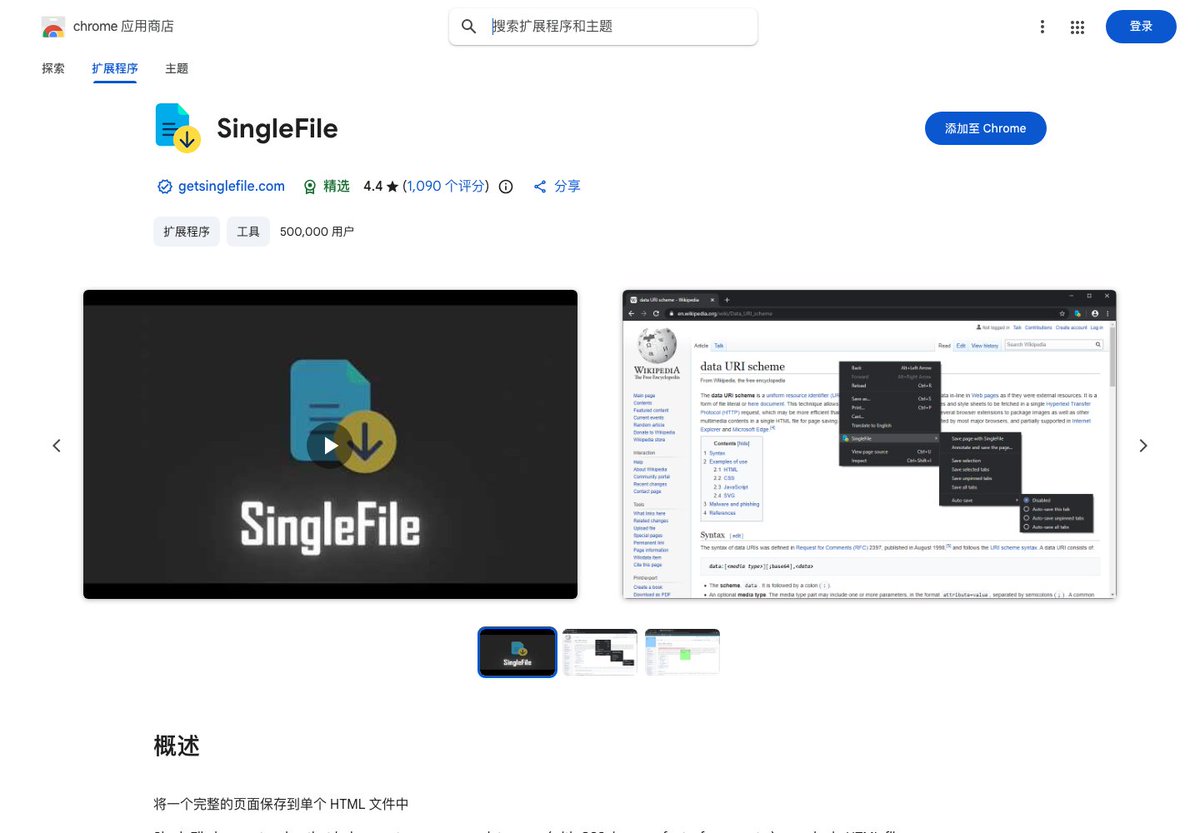Switch to the 探索 tab
Image resolution: width=1200 pixels, height=833 pixels.
pyautogui.click(x=53, y=69)
